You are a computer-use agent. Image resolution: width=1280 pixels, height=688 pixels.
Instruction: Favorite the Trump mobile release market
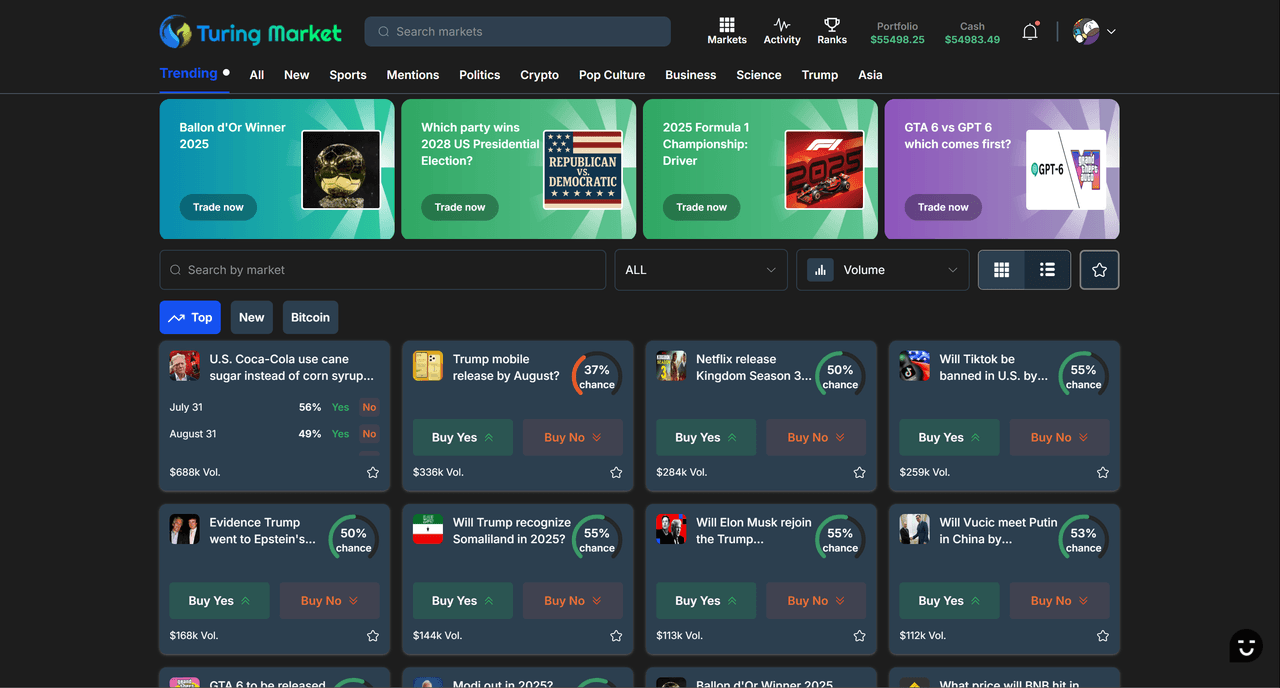pos(616,472)
